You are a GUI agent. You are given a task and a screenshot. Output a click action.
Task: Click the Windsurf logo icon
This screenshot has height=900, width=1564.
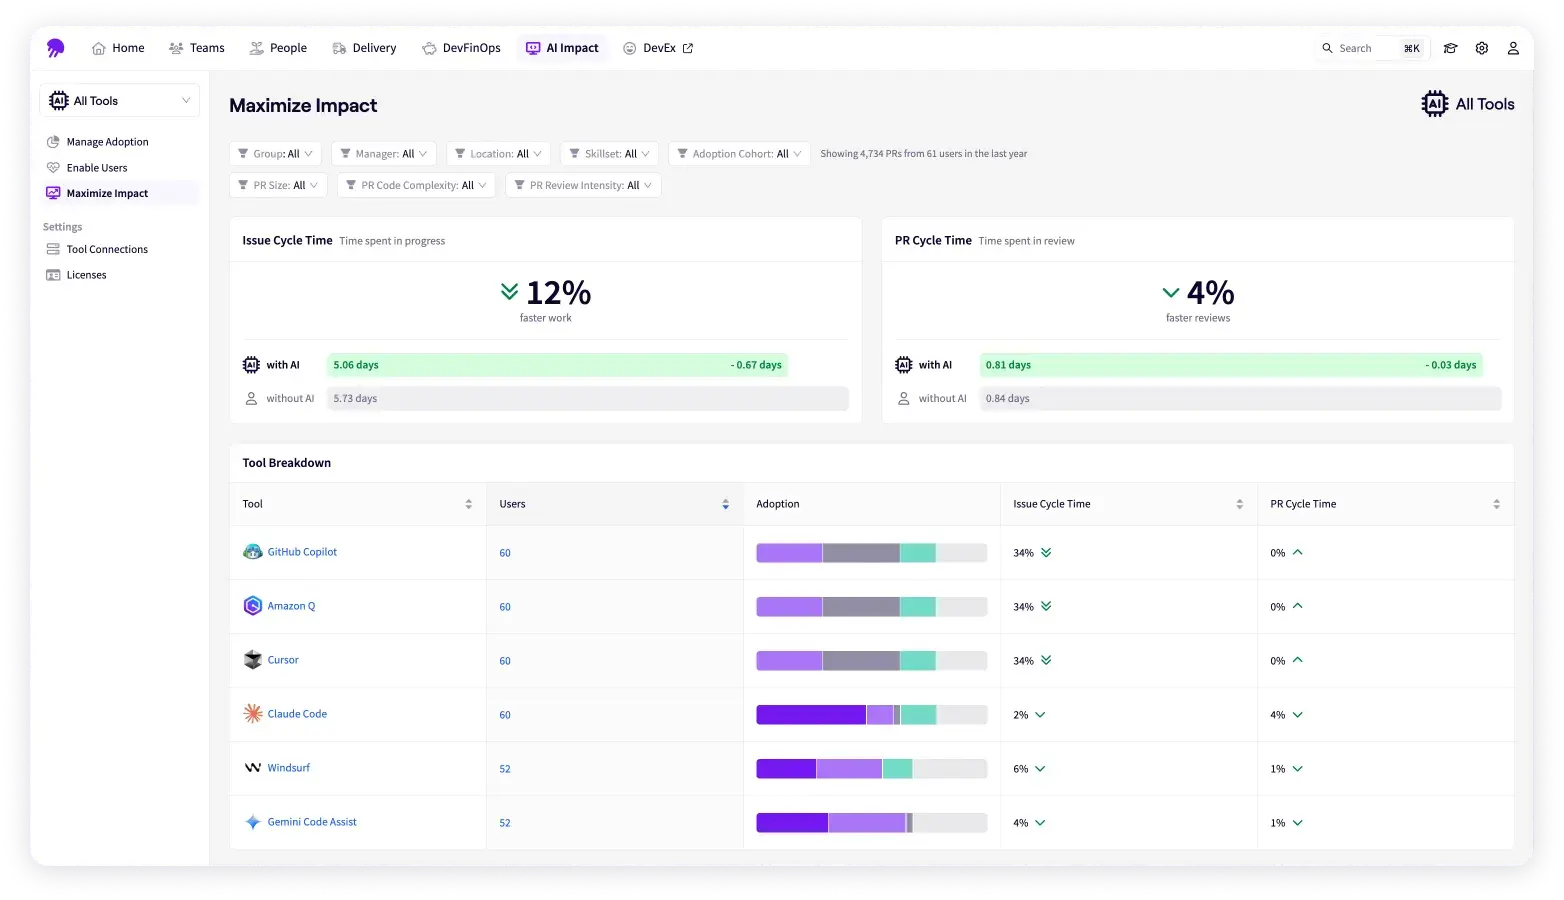point(253,768)
